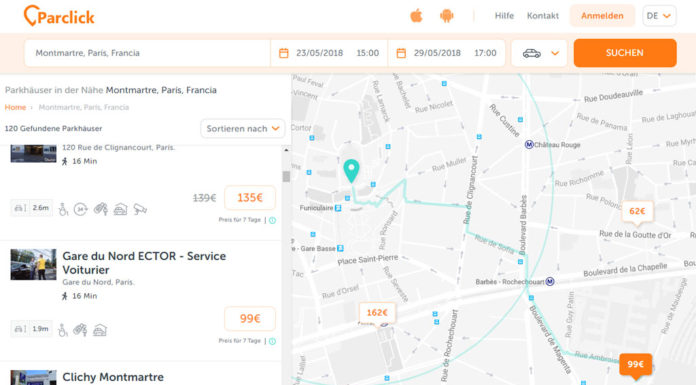The height and width of the screenshot is (385, 696).
Task: Click the Parclick logo
Action: (x=59, y=16)
